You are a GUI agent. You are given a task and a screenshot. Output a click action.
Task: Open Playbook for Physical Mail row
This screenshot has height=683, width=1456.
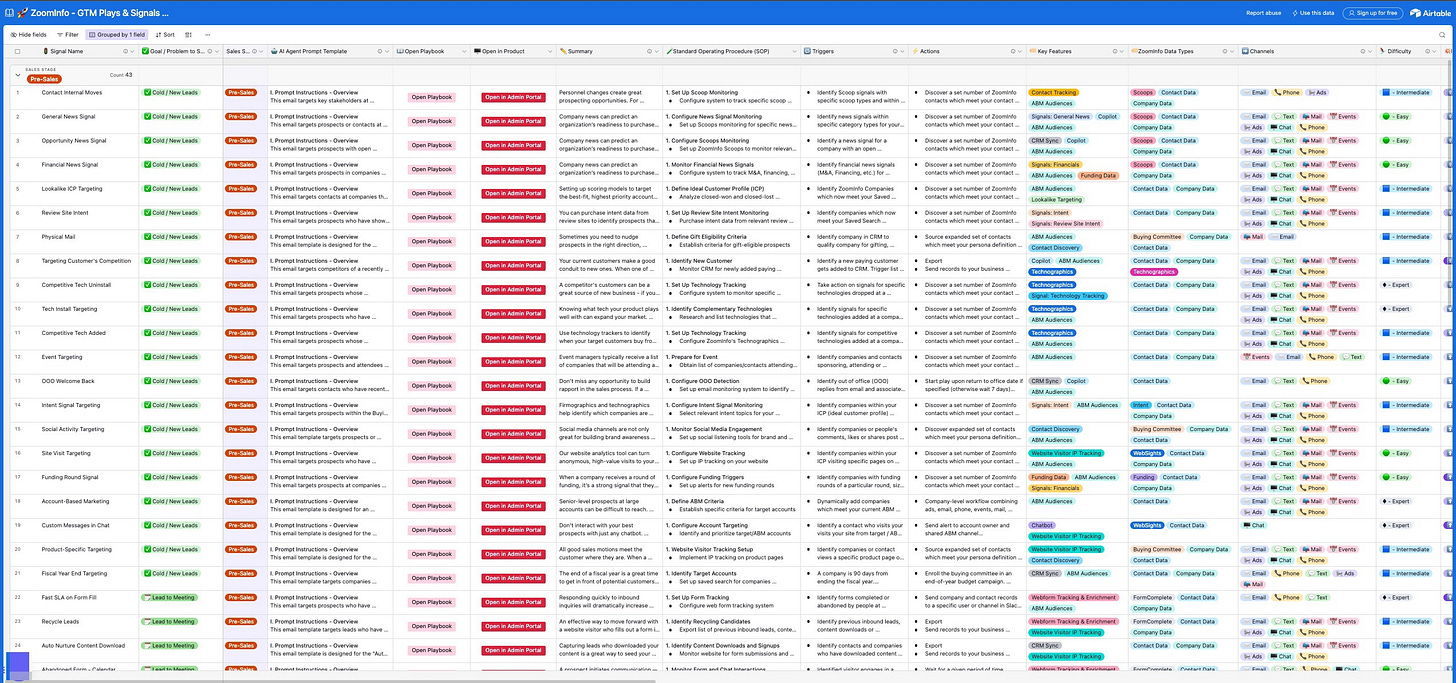[431, 241]
